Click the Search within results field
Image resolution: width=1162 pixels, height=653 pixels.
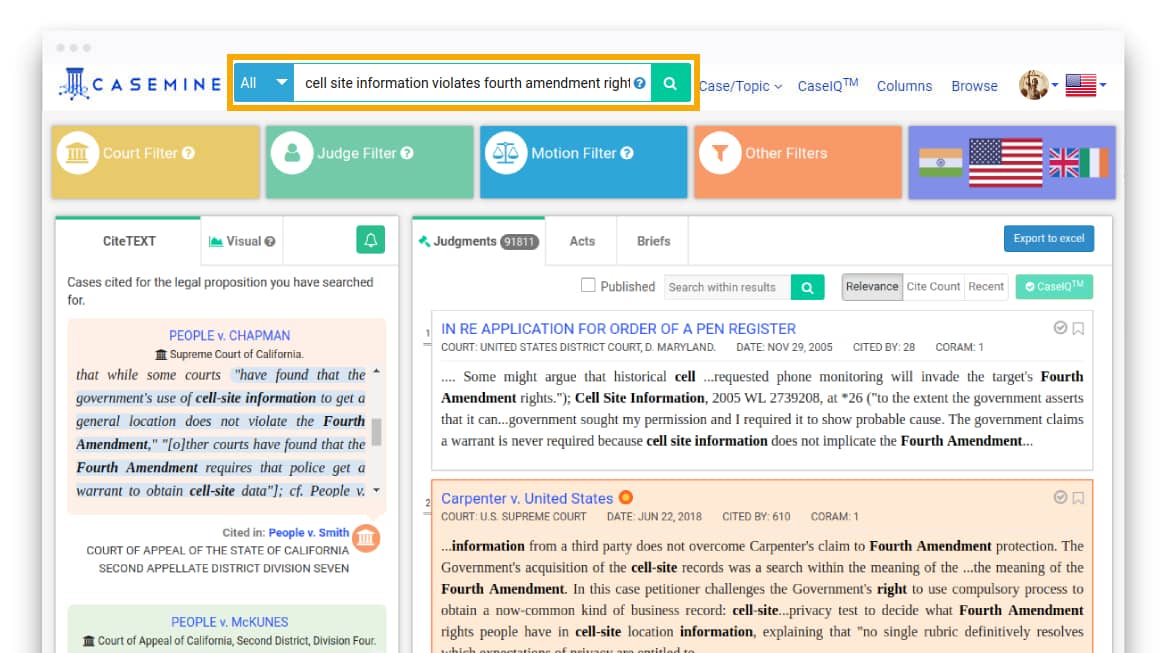pyautogui.click(x=727, y=287)
